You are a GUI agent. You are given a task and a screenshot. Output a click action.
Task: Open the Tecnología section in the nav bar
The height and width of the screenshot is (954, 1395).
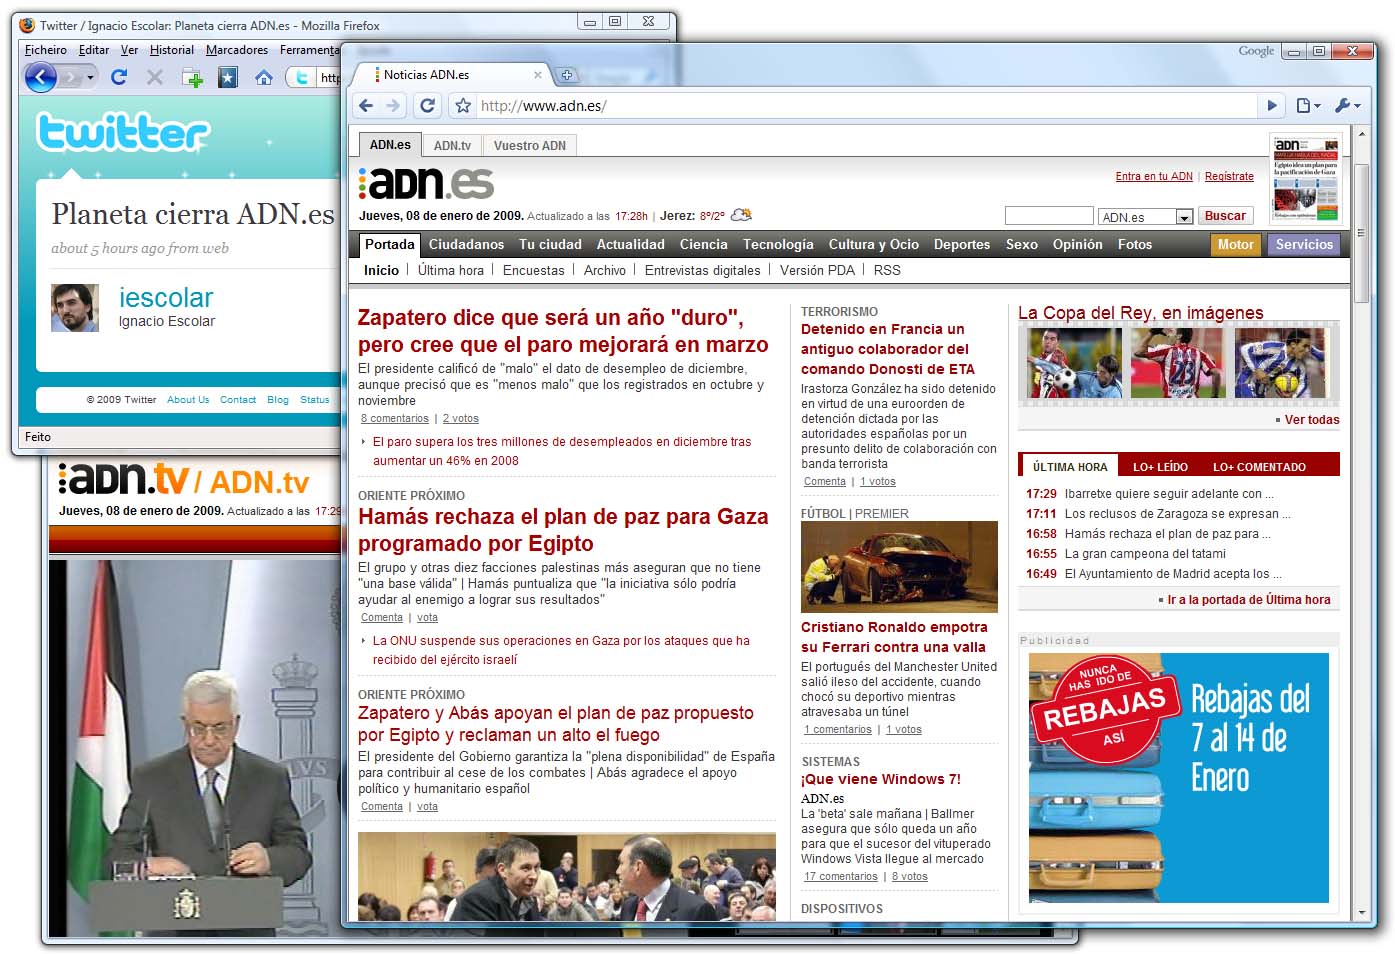[x=778, y=244]
